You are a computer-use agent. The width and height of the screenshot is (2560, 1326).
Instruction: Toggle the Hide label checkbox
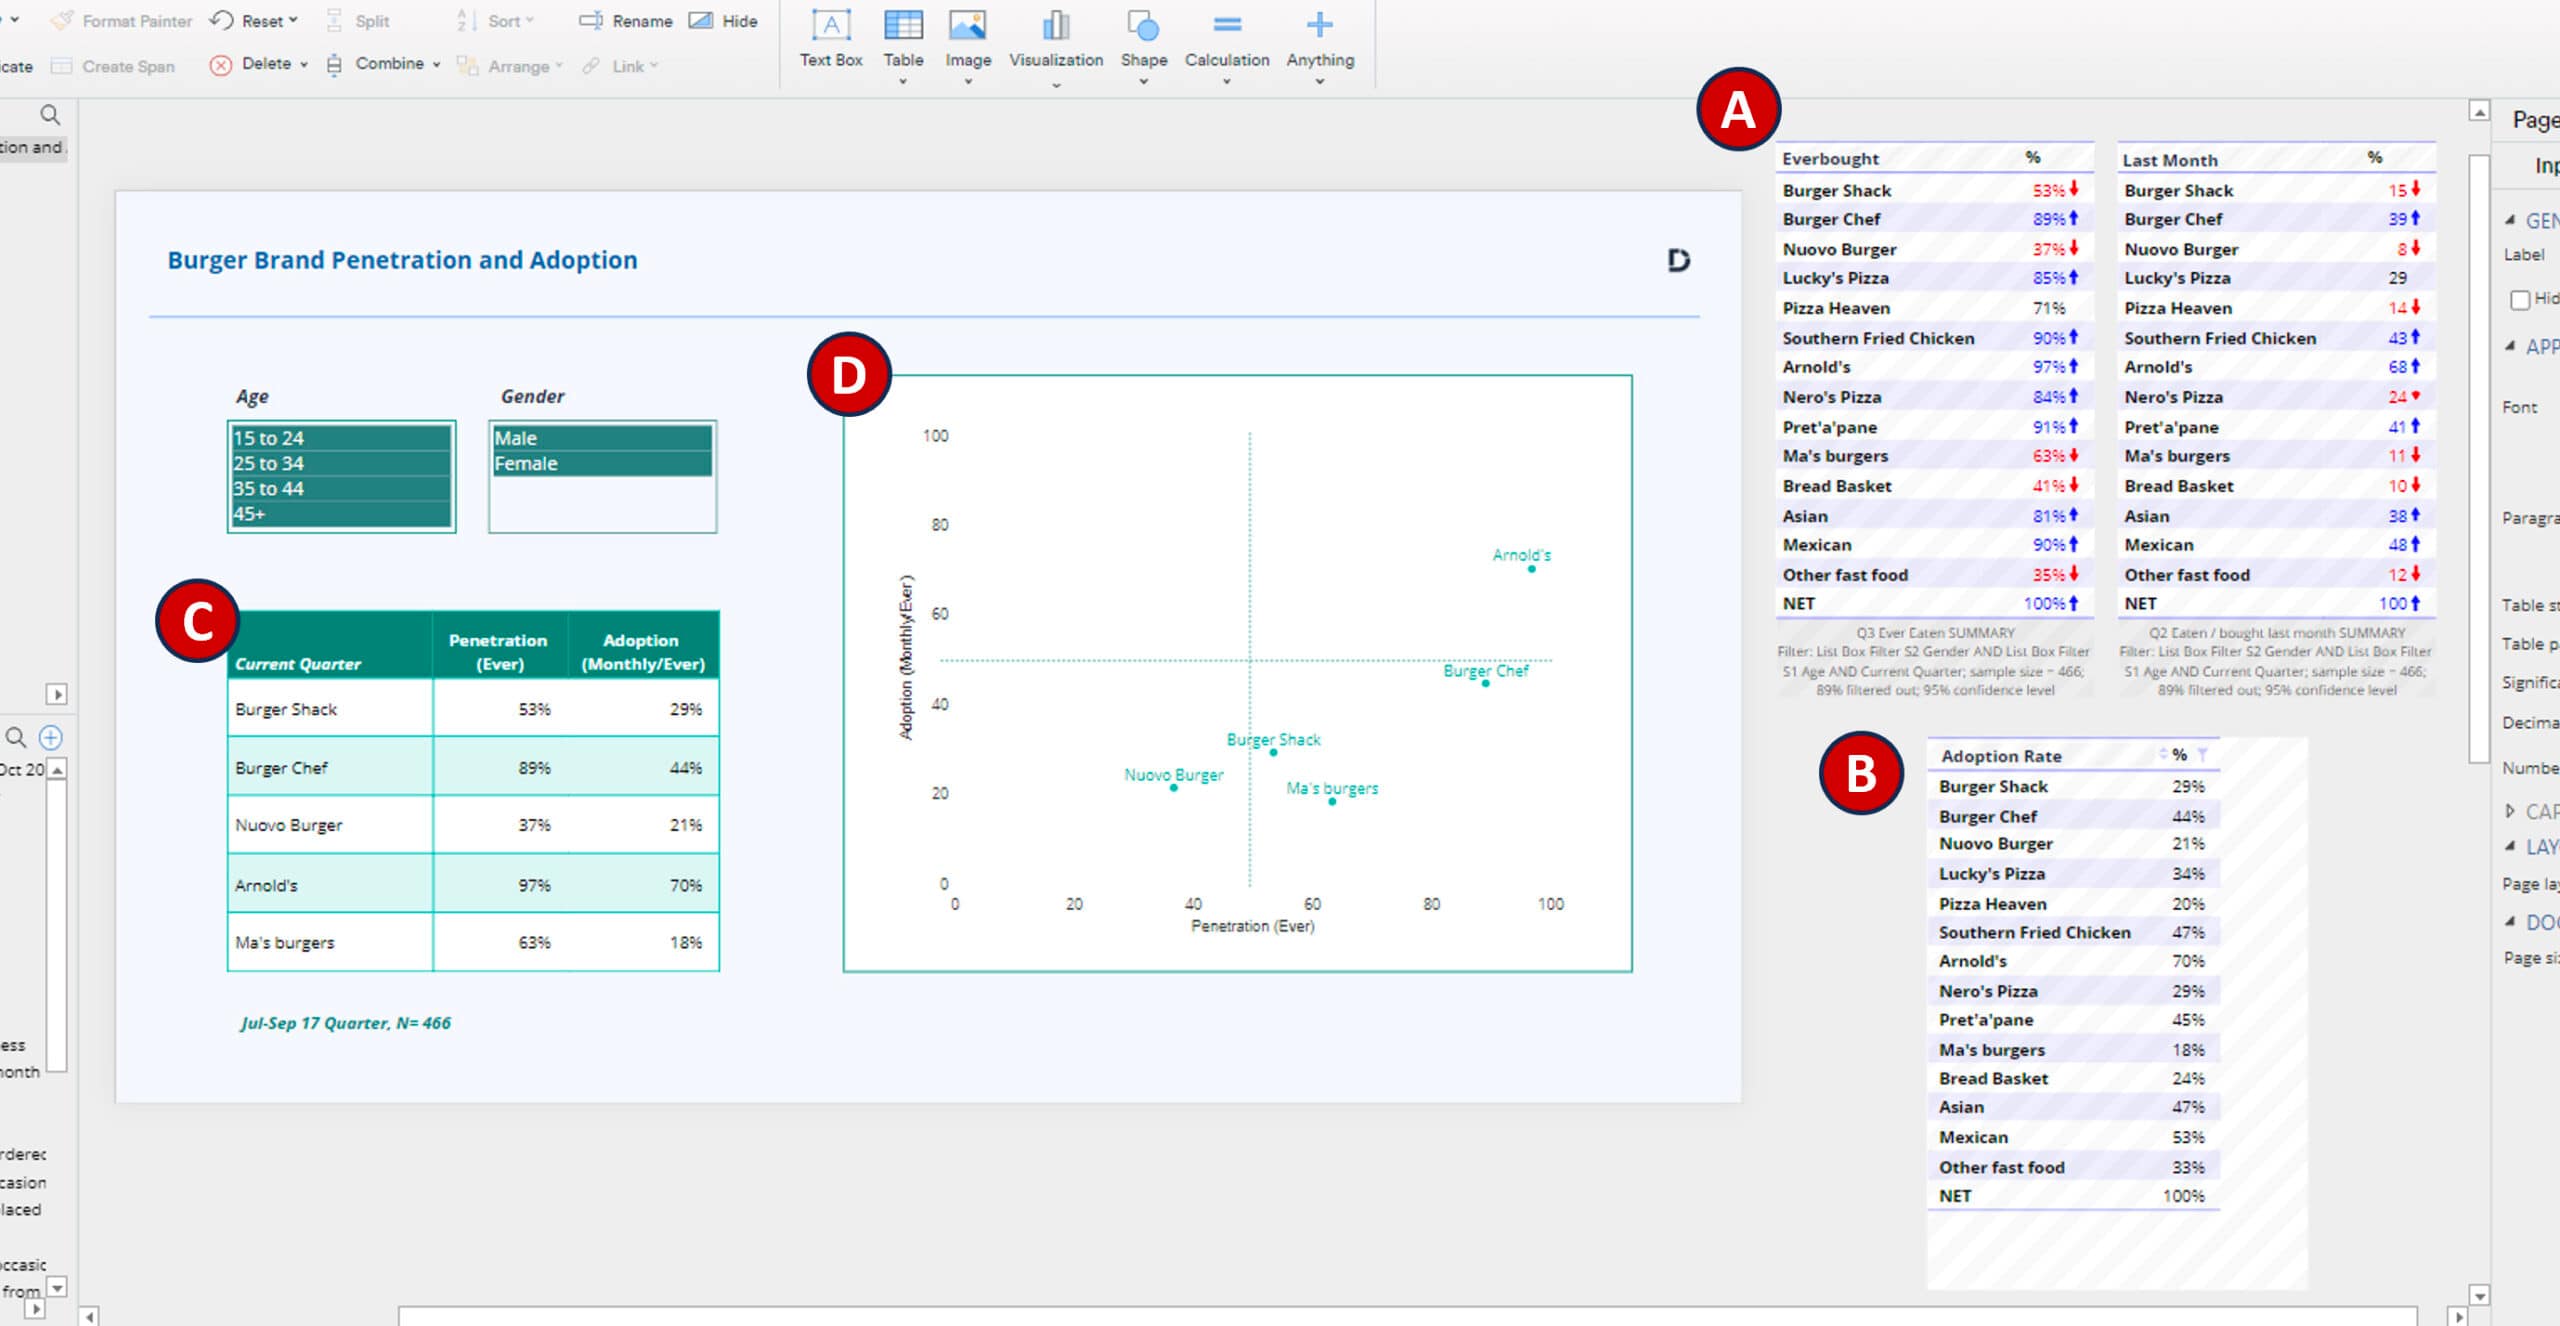point(2520,299)
